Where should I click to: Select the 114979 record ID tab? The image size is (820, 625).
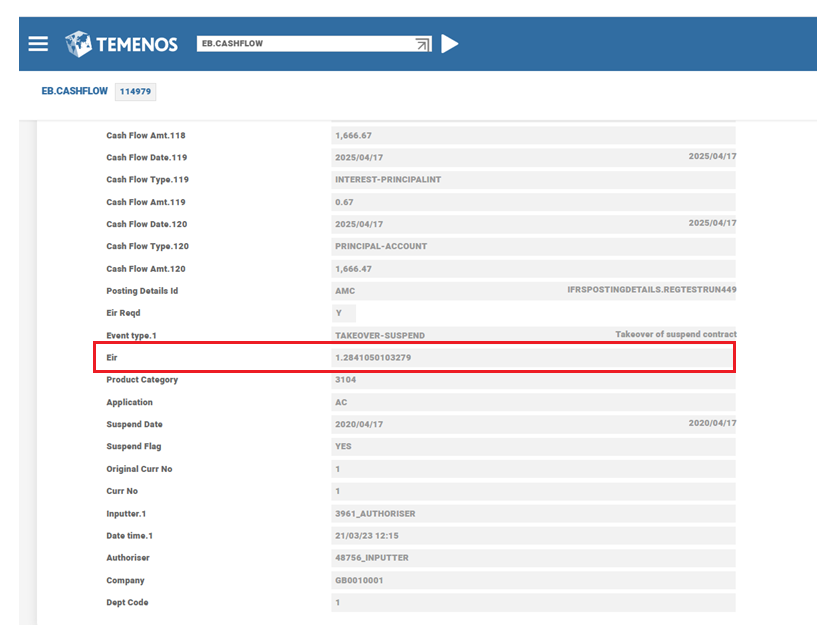coord(135,92)
